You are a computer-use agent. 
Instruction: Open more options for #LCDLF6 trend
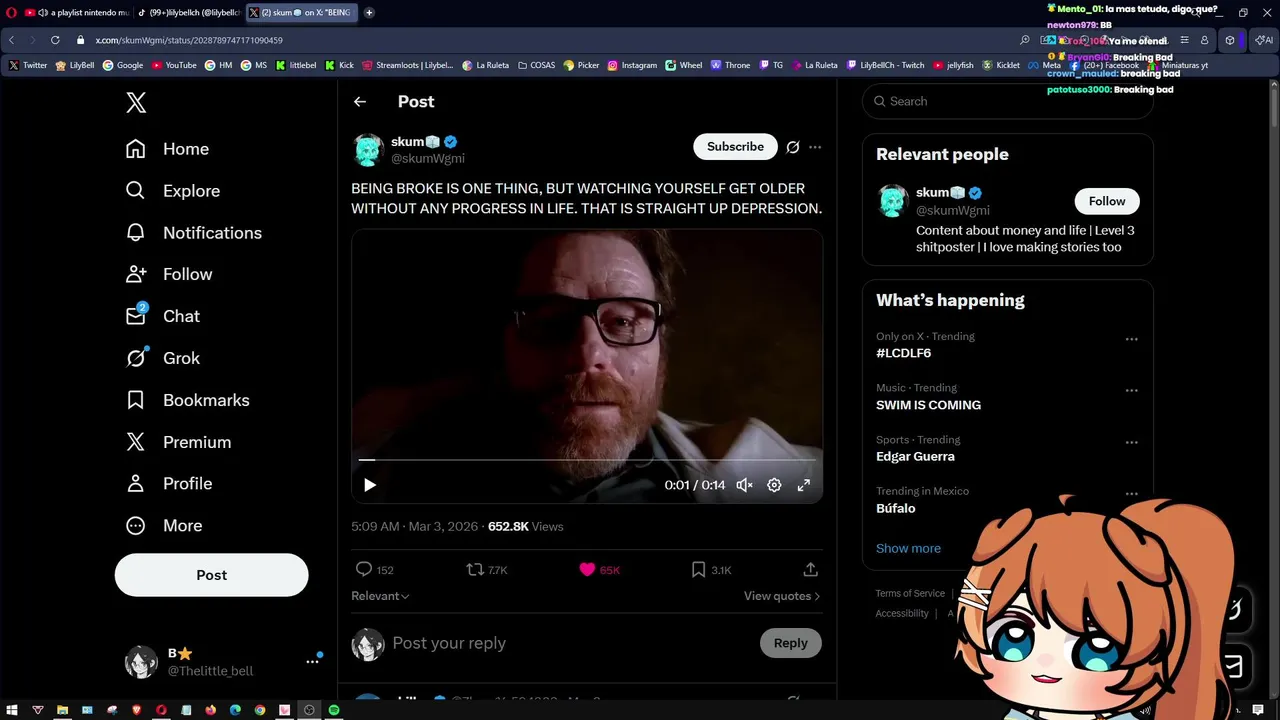[1132, 339]
